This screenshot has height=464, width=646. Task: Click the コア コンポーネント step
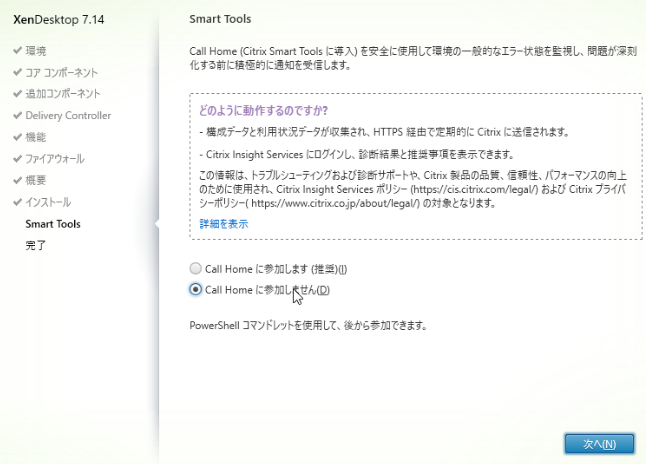point(62,73)
